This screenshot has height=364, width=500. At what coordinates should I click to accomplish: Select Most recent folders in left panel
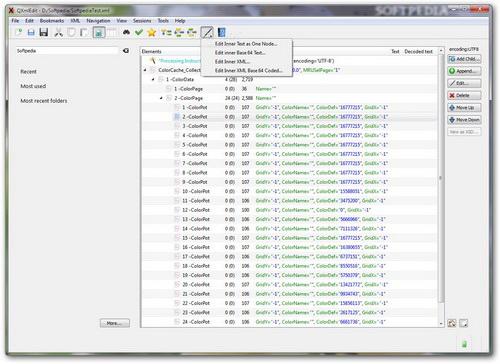[44, 101]
